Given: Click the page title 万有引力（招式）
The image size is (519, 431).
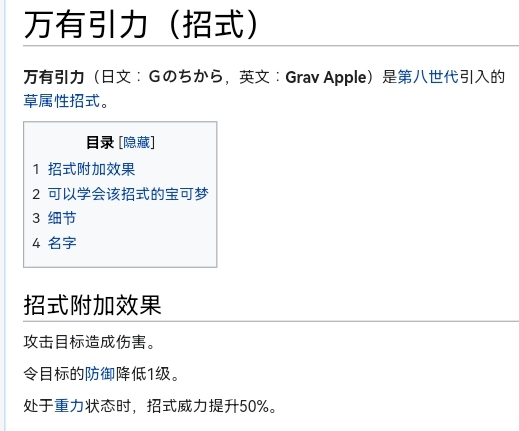Looking at the screenshot, I should (x=141, y=24).
